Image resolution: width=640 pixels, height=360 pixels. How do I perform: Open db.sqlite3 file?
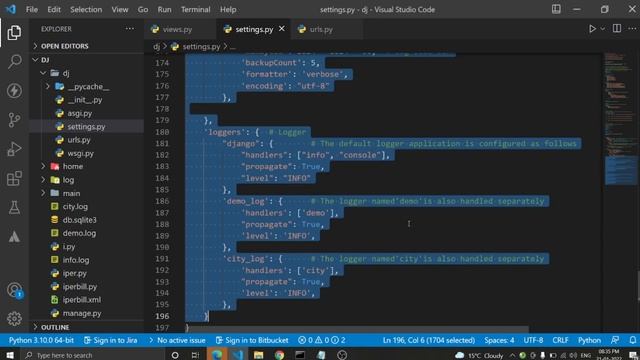pyautogui.click(x=80, y=220)
